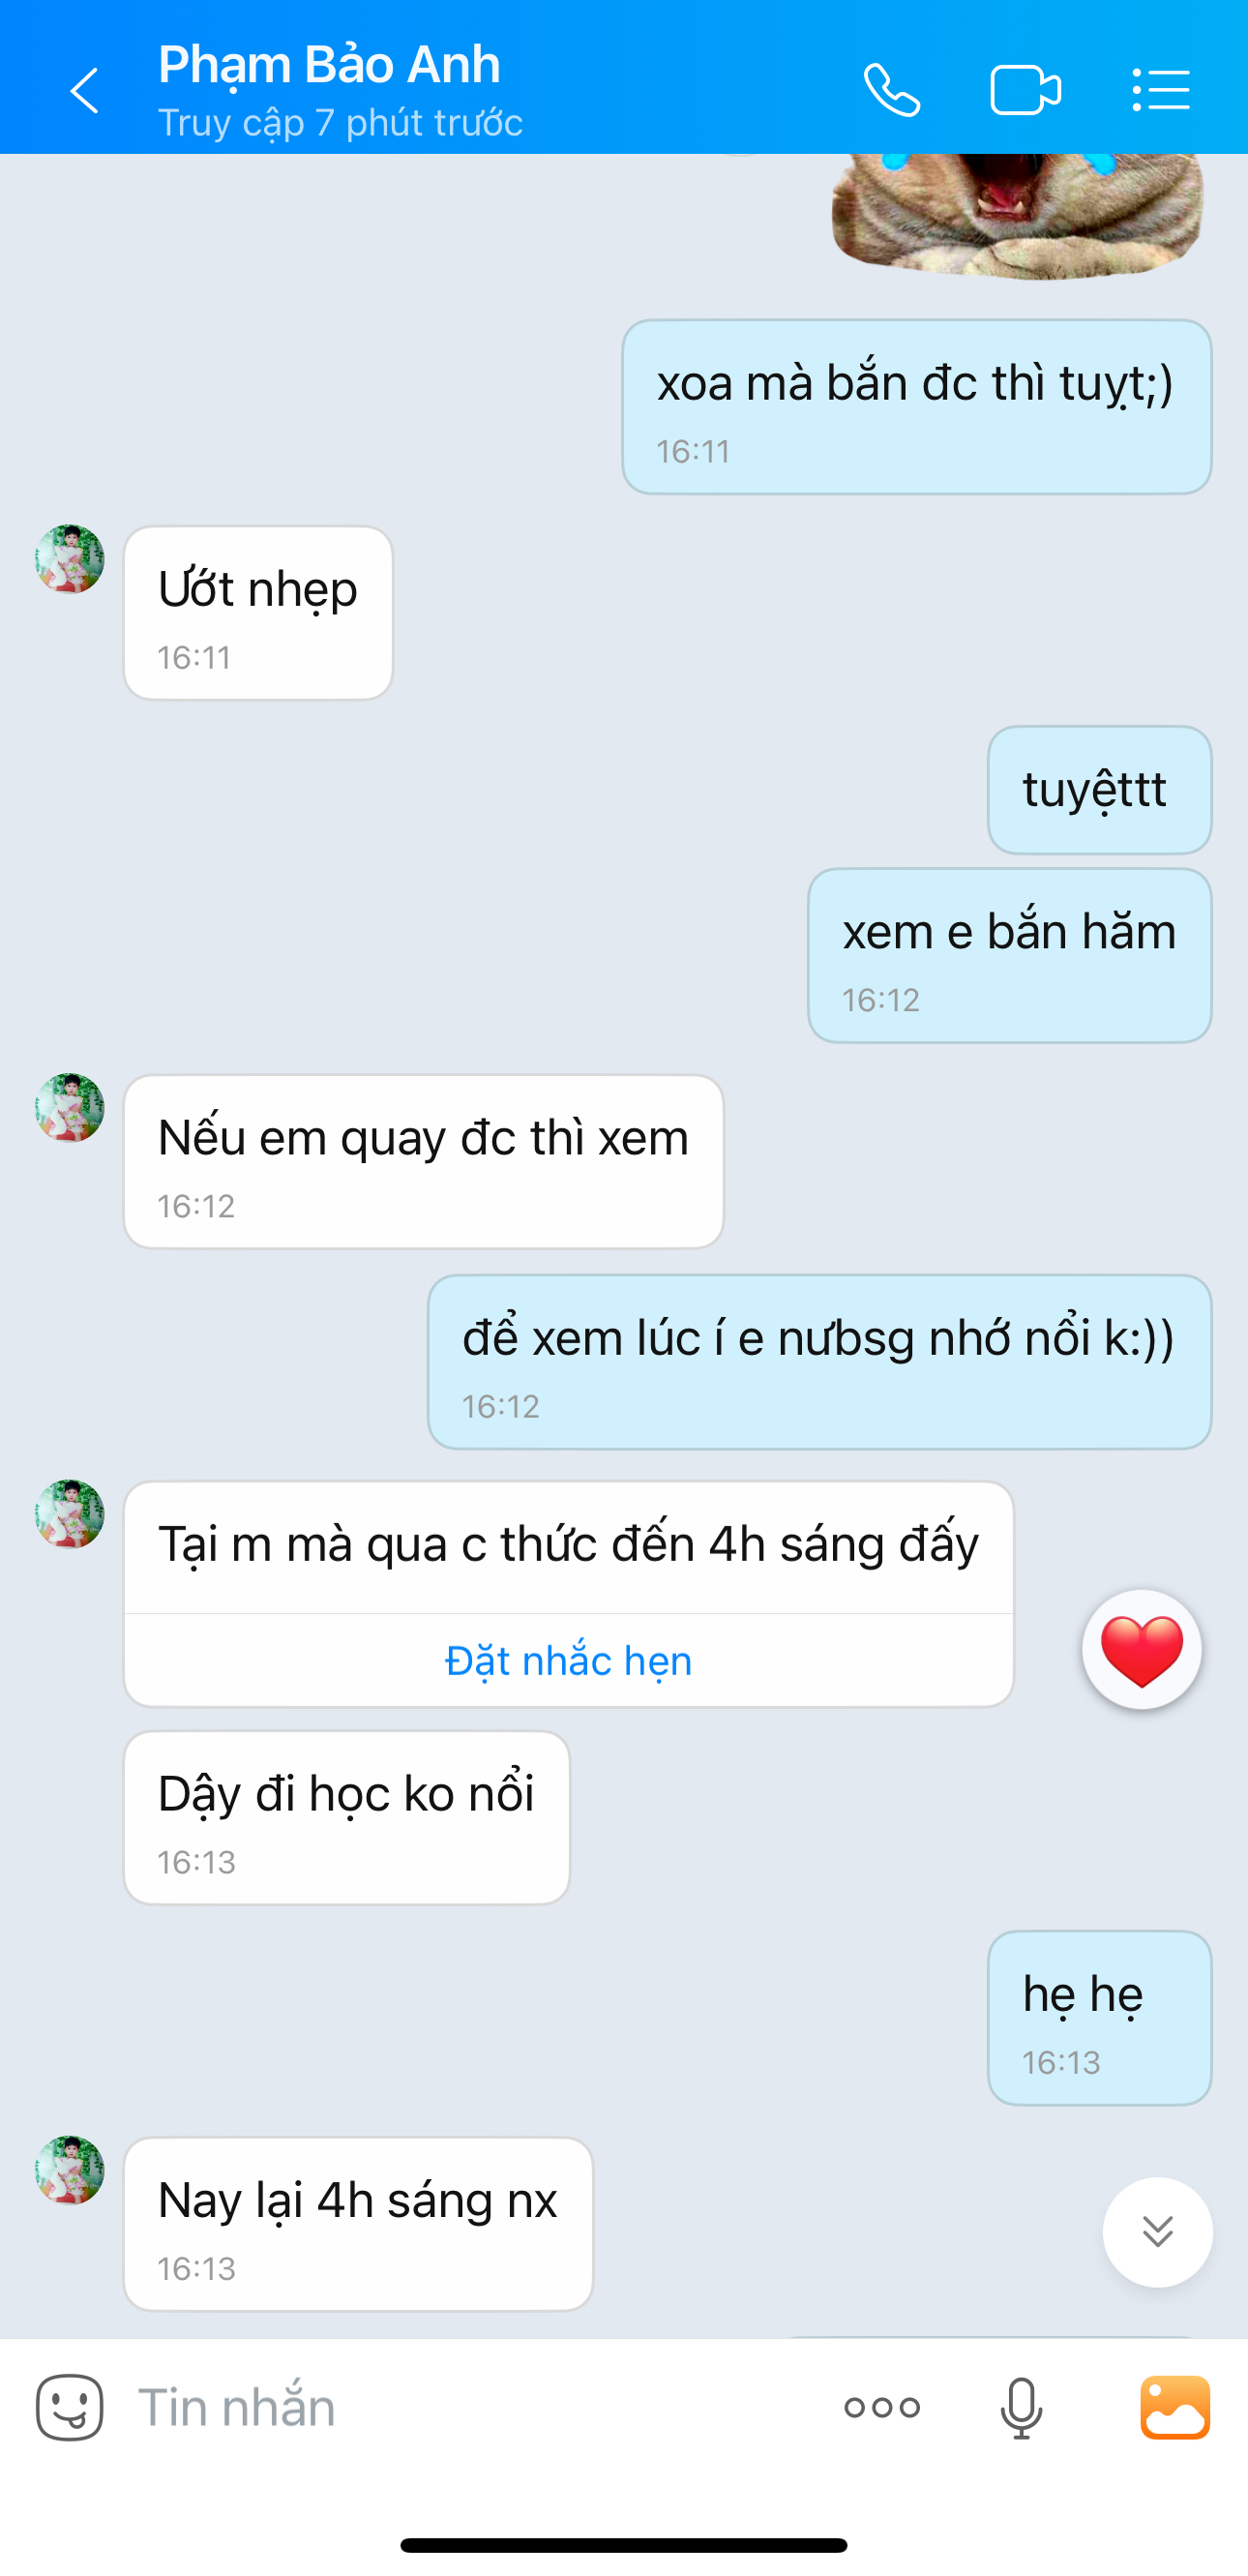This screenshot has width=1248, height=2576.
Task: Start a video call from the header
Action: click(x=1025, y=91)
